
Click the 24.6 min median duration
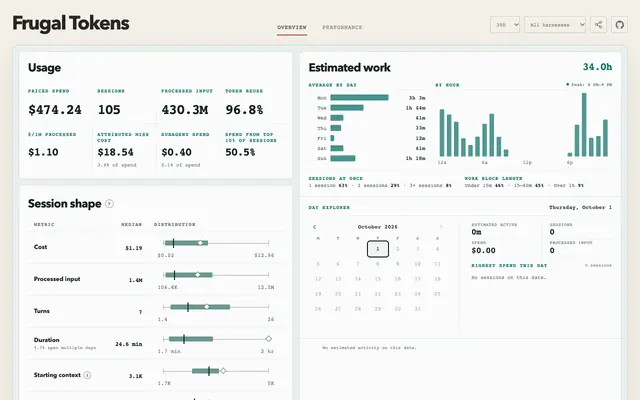coord(129,344)
